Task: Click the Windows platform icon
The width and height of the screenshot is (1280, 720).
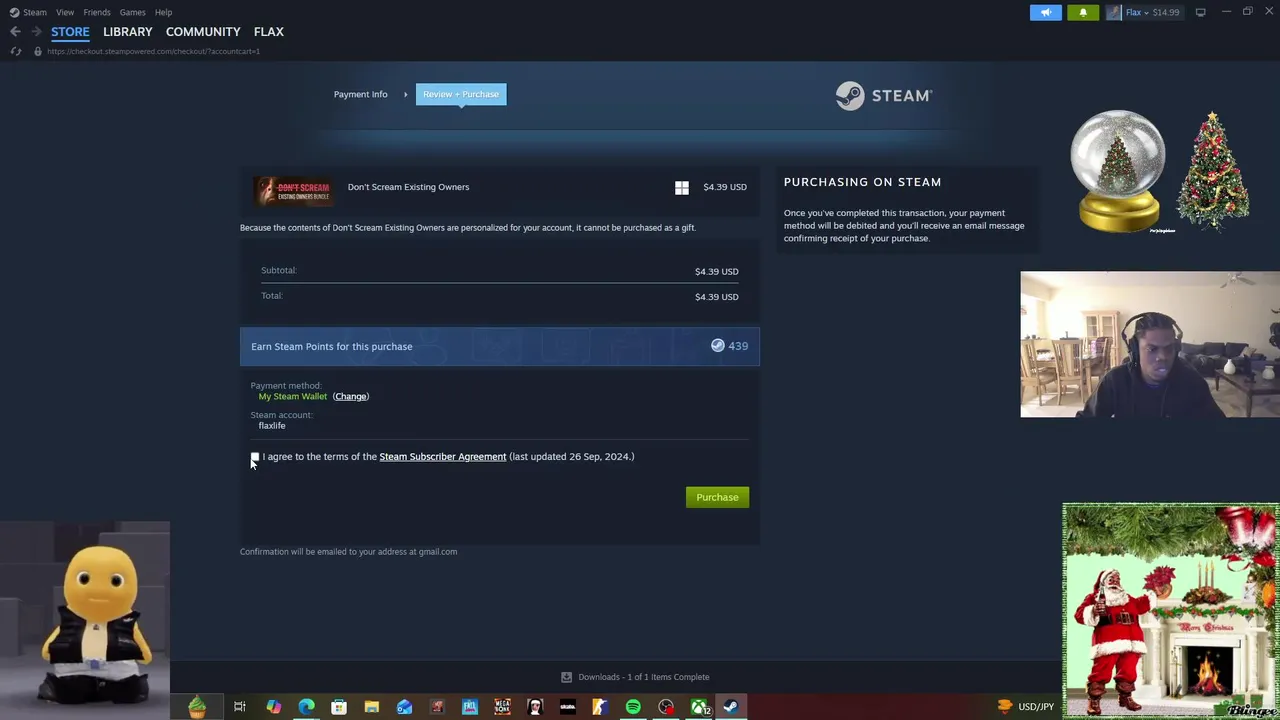Action: click(x=682, y=187)
